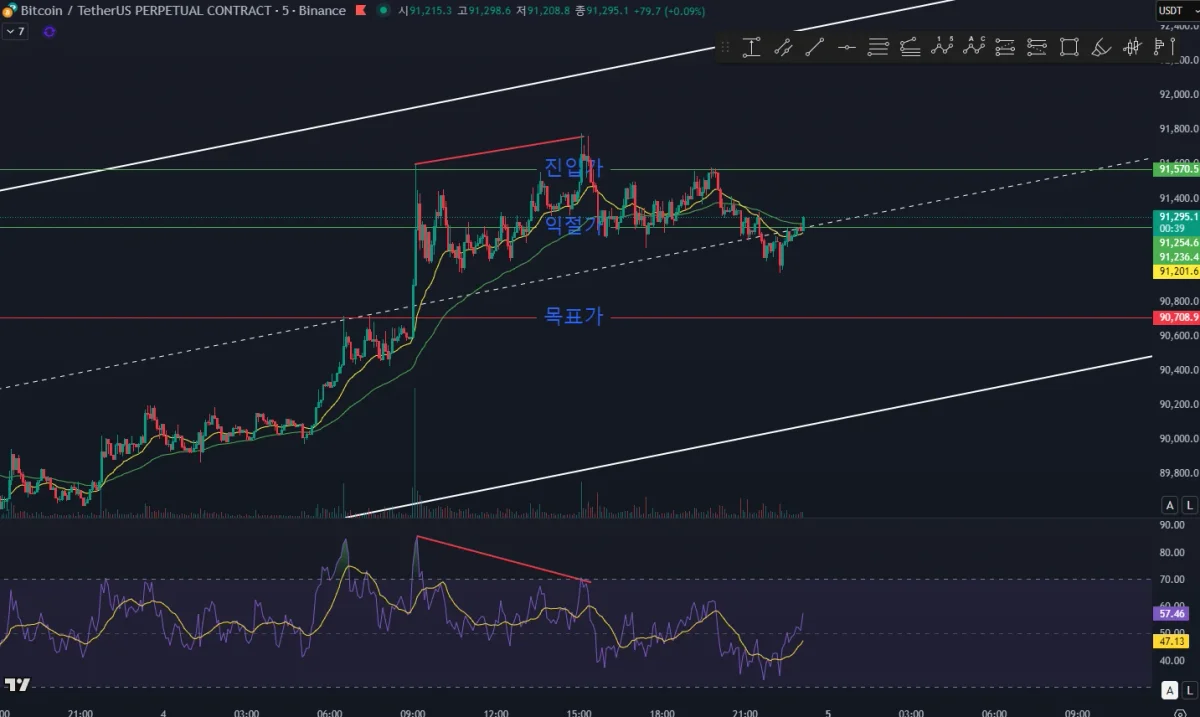Click the red flag symbol marker
The width and height of the screenshot is (1200, 717).
(x=360, y=11)
